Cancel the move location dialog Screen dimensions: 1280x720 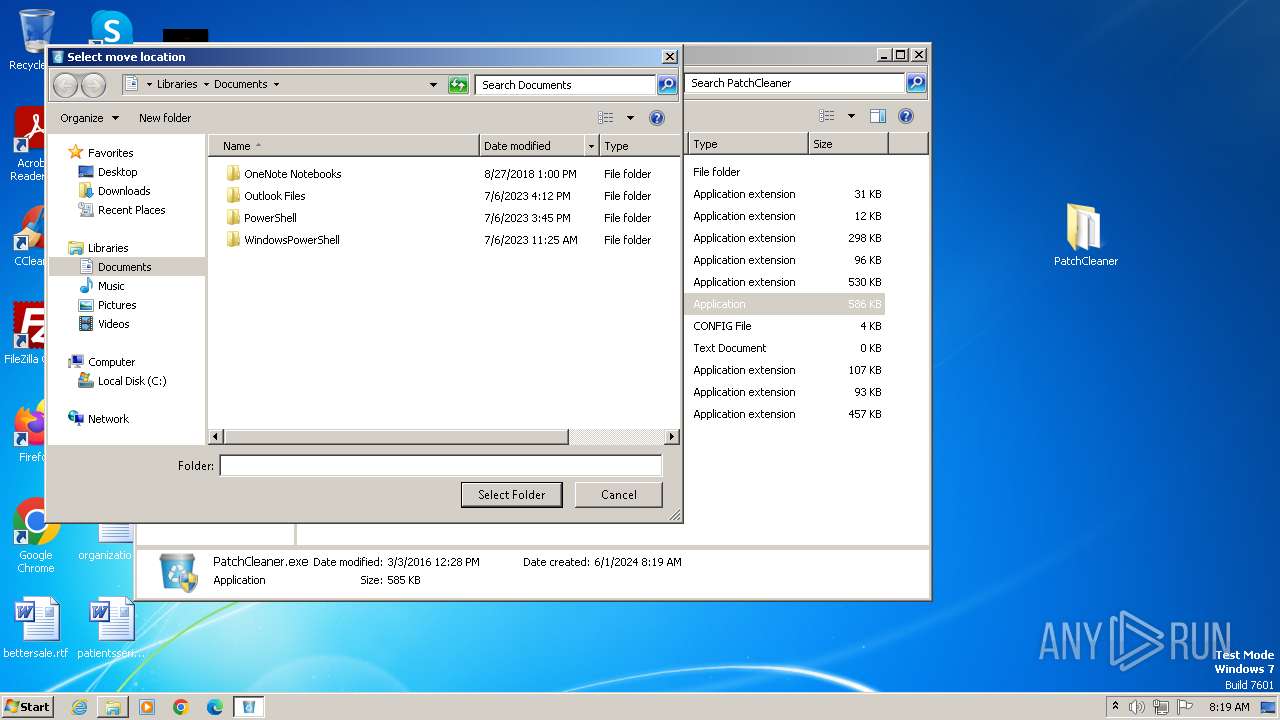[x=619, y=495]
